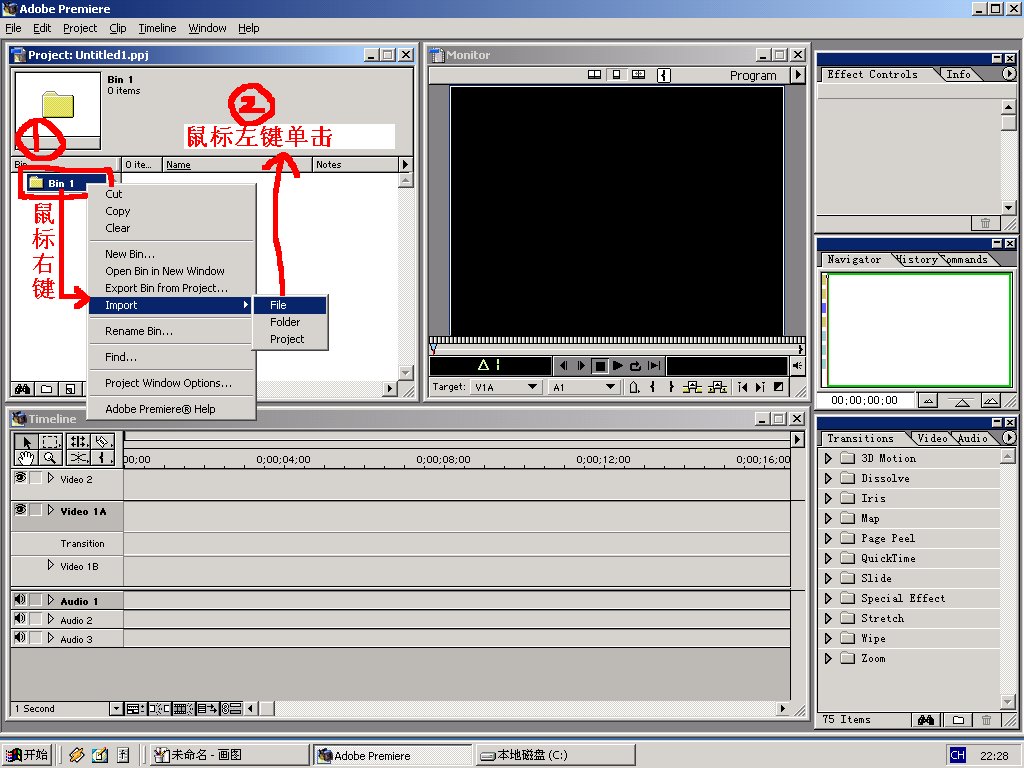The image size is (1024, 768).
Task: Select New Bin... in context menu
Action: (170, 254)
